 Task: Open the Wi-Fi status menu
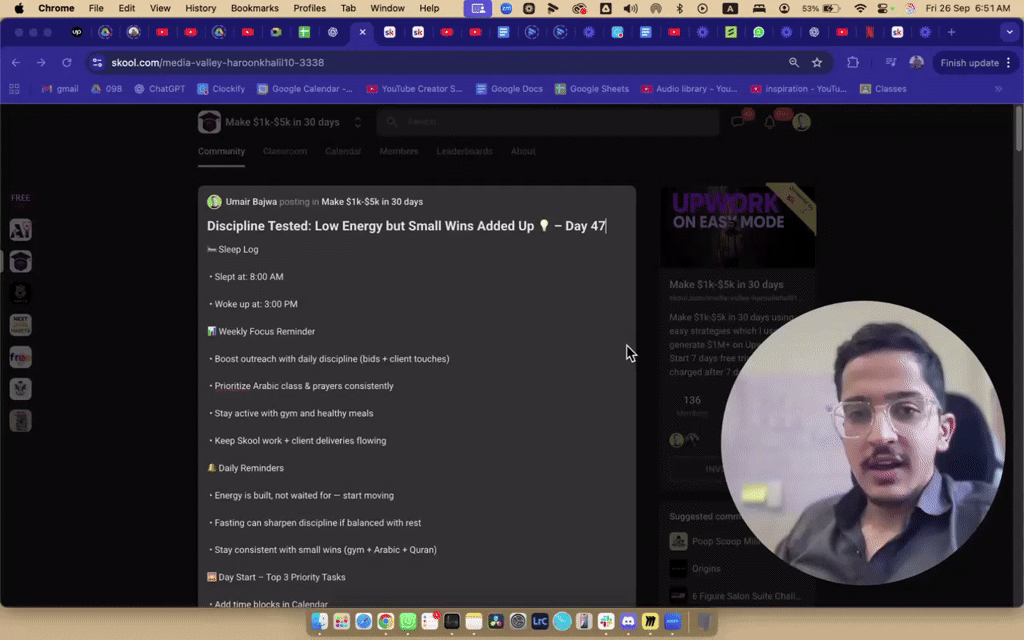861,8
